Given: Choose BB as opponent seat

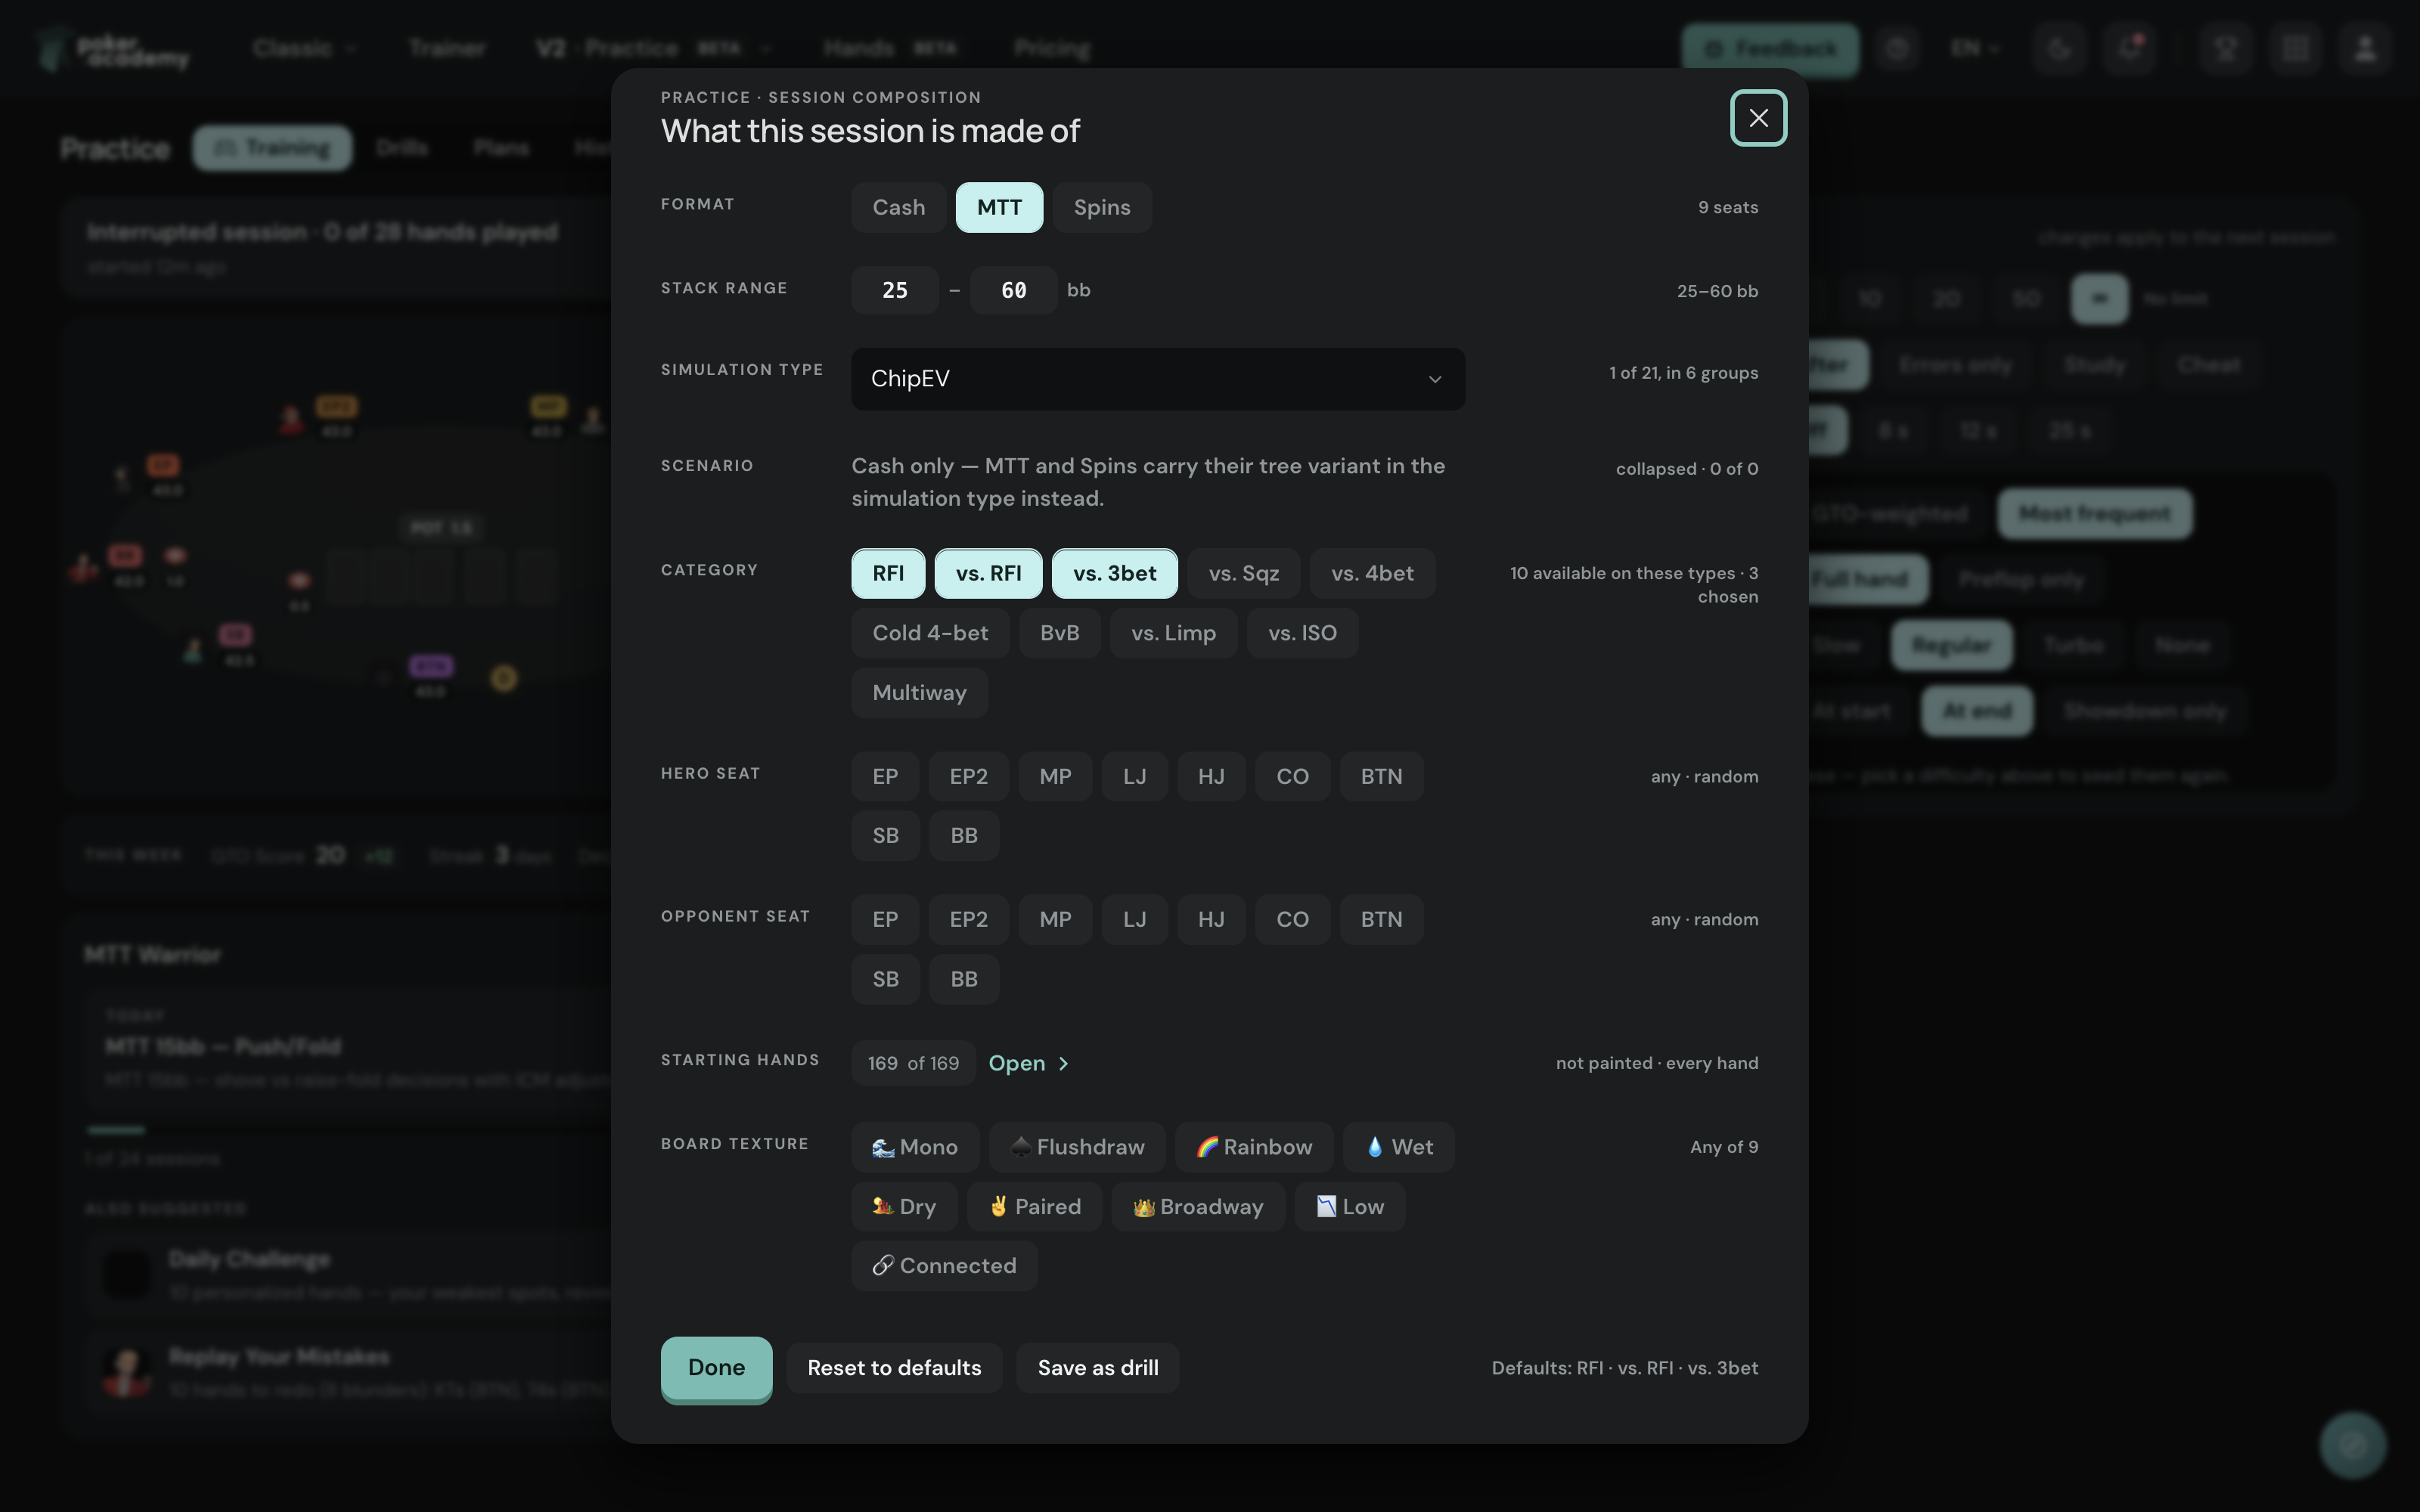Looking at the screenshot, I should point(964,979).
